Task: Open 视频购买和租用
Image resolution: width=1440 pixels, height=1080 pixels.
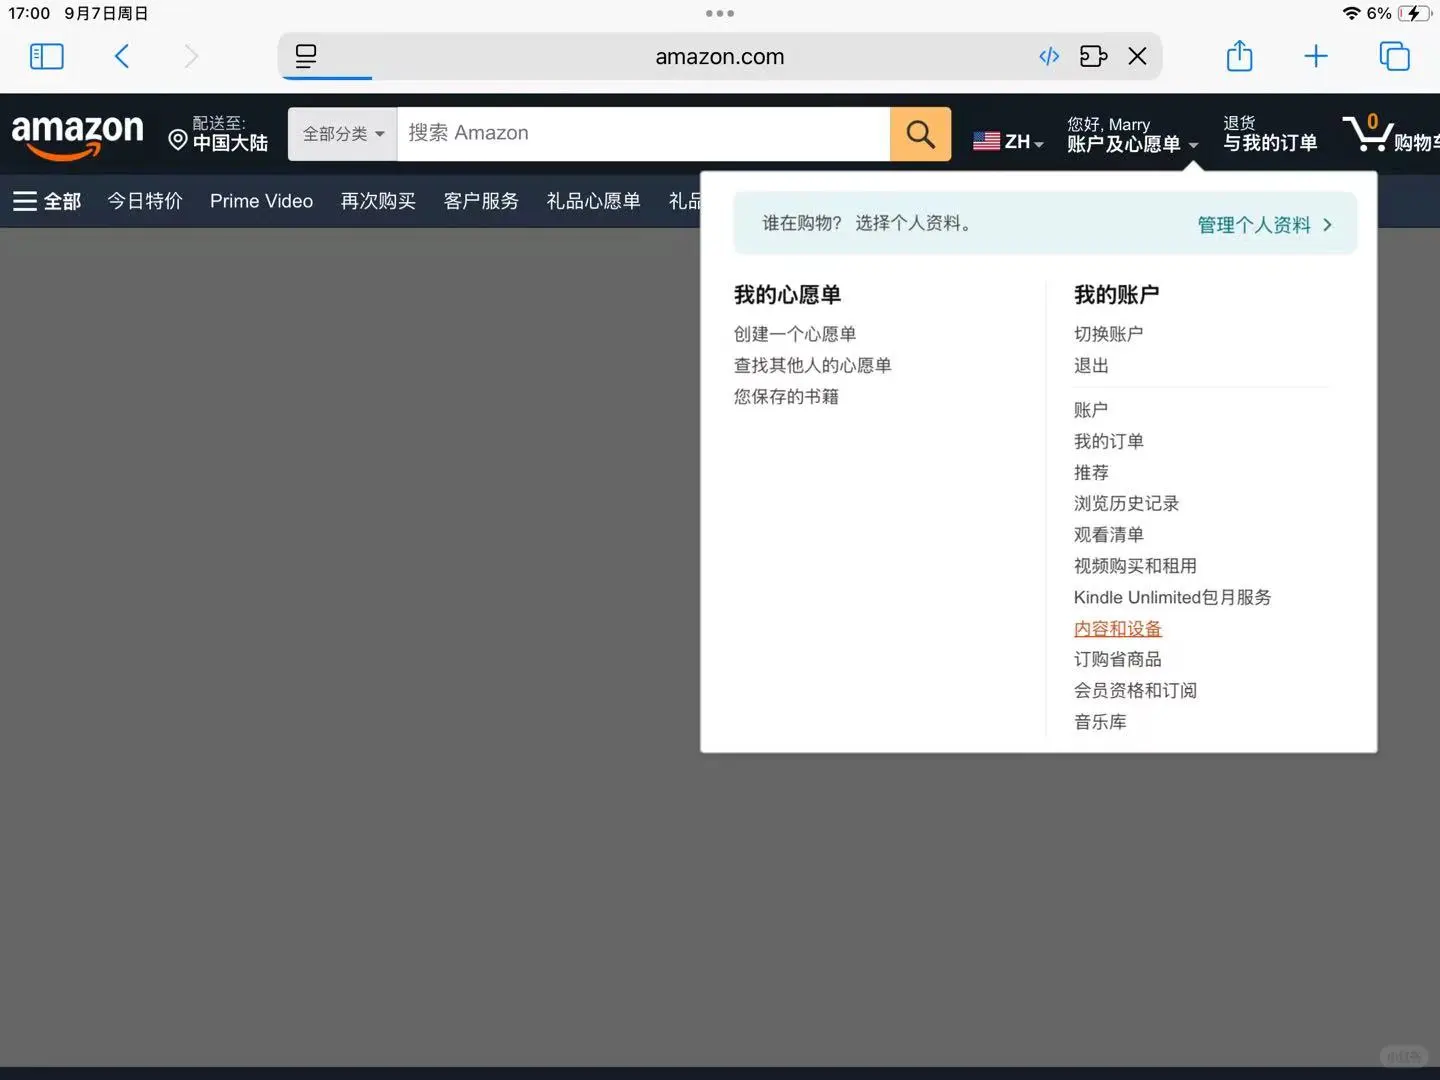Action: click(1135, 566)
